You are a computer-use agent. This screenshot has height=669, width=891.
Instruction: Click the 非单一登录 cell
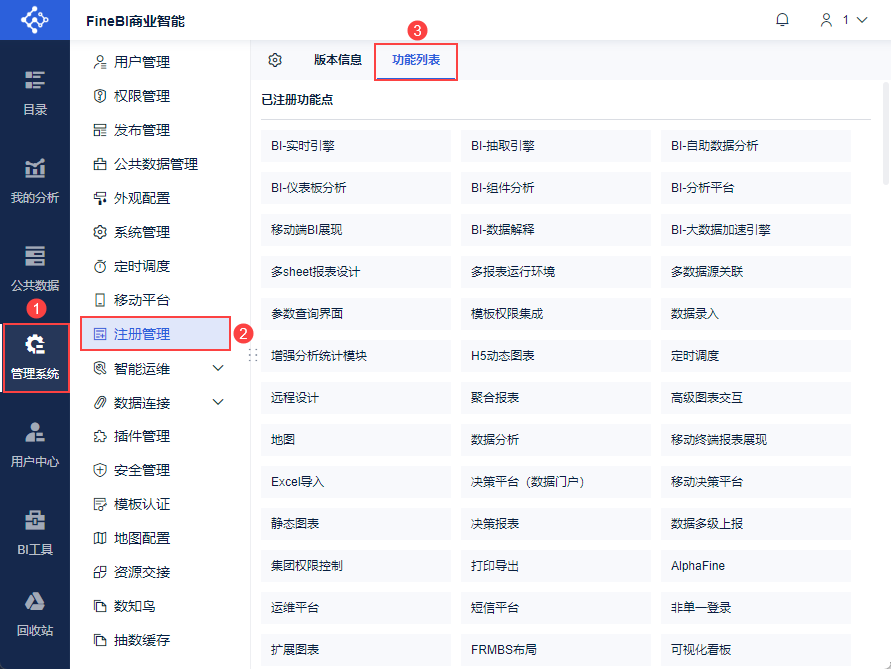point(756,608)
